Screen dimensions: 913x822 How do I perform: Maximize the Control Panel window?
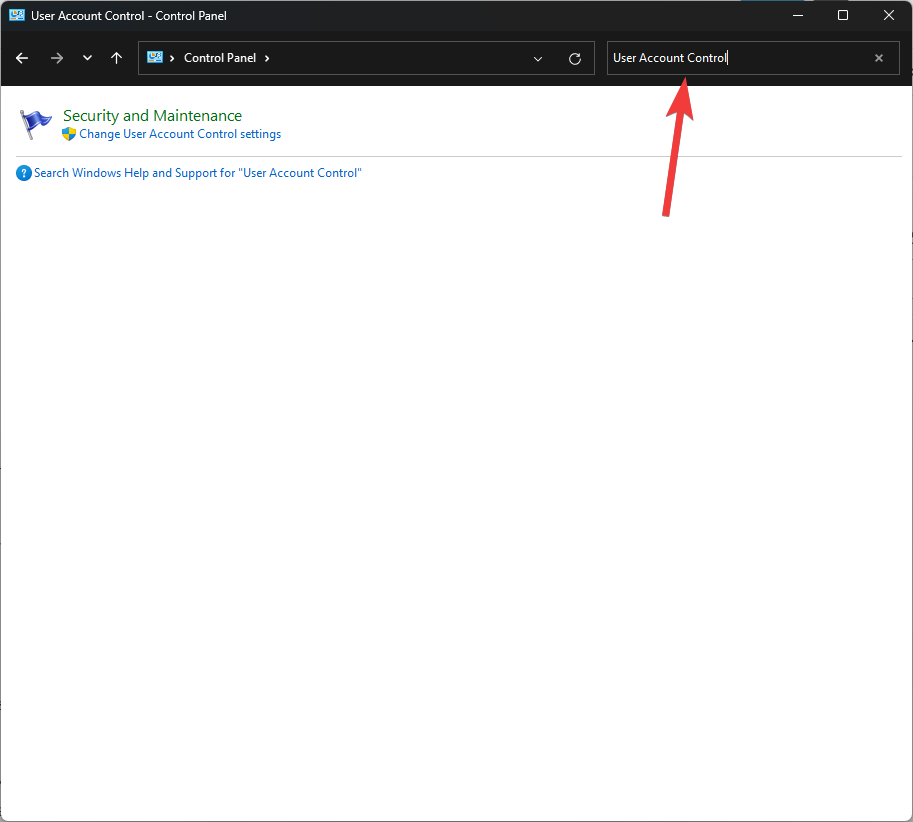(x=843, y=15)
